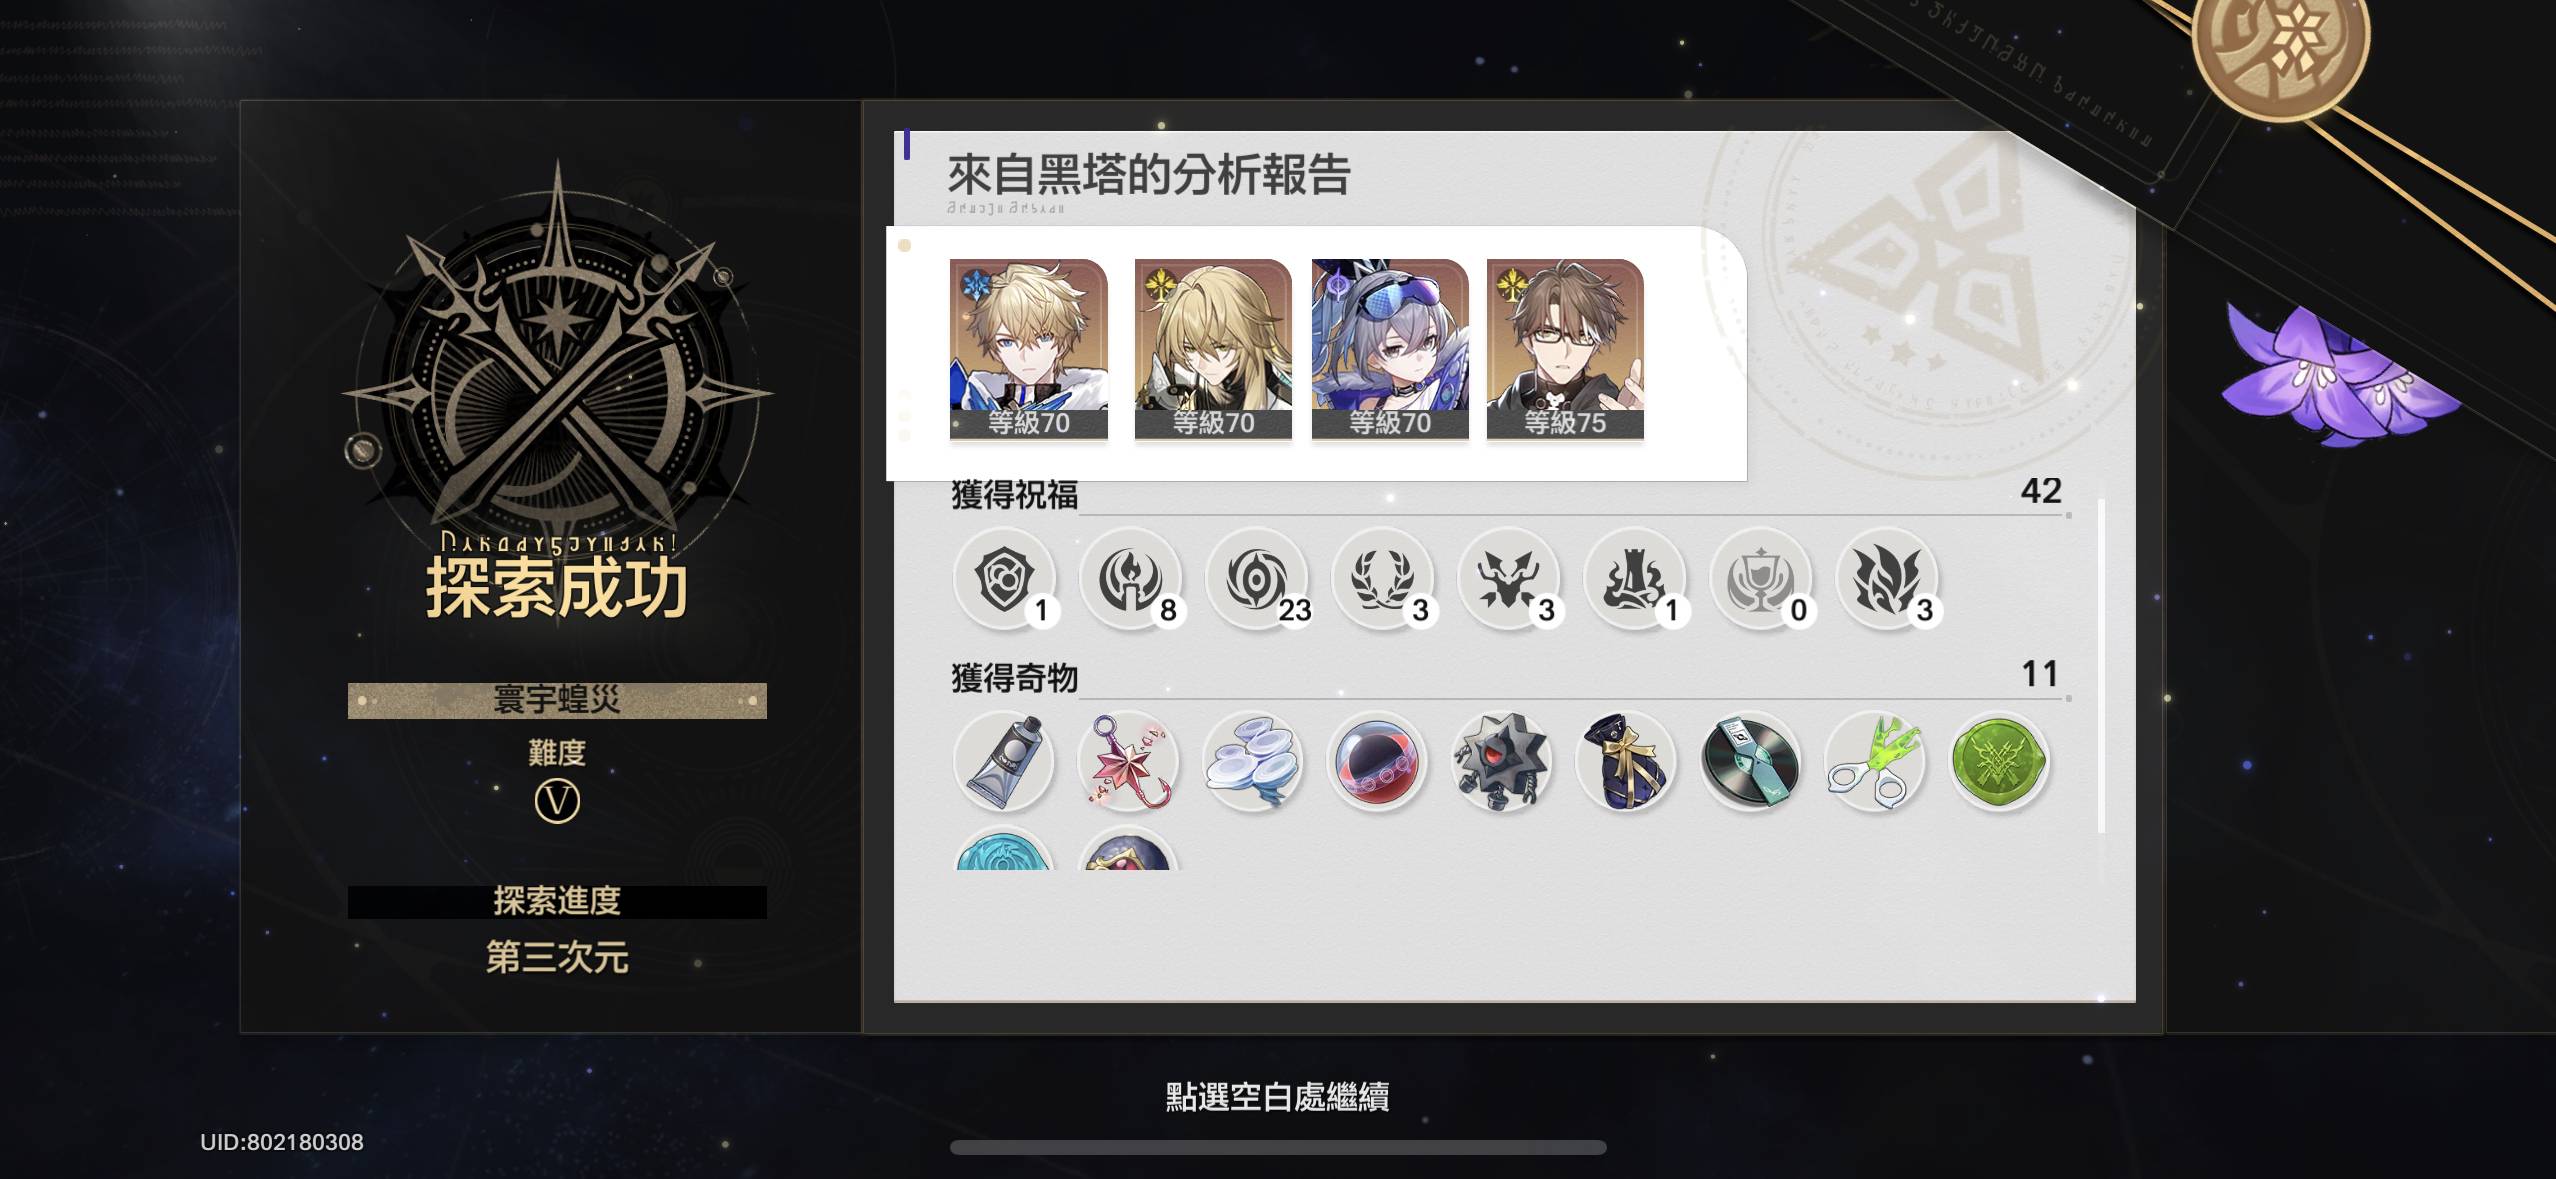Click the report panel vertical scrollbar
The image size is (2556, 1179).
click(2101, 665)
